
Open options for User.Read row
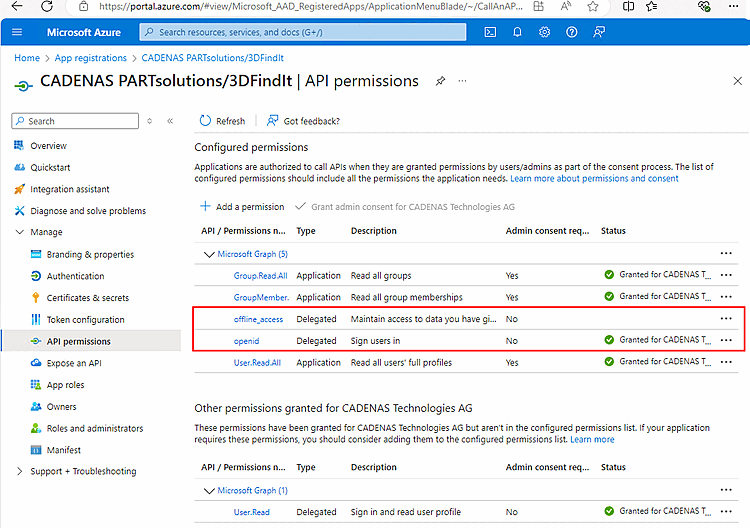point(726,511)
